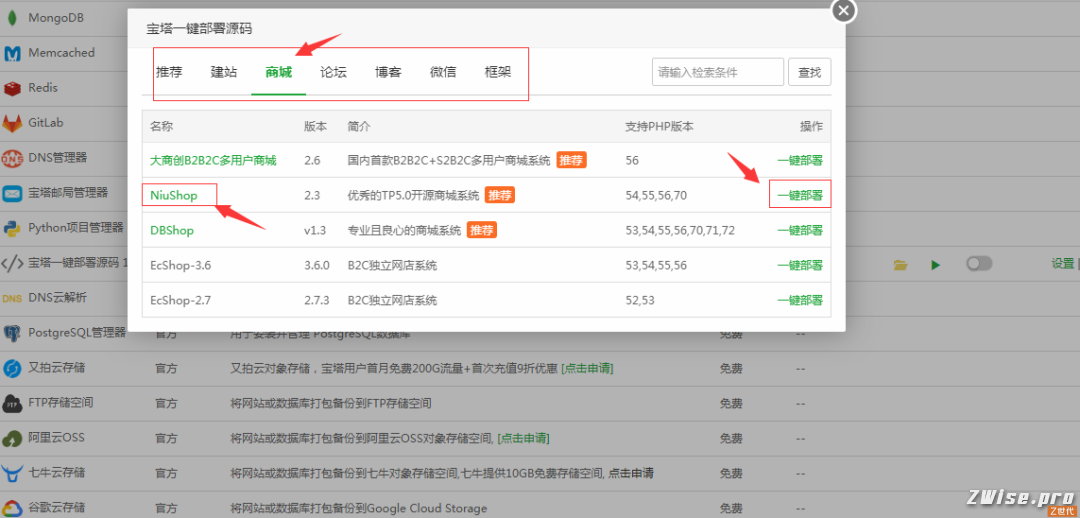The image size is (1080, 518).
Task: Click the Redis icon
Action: tap(12, 88)
